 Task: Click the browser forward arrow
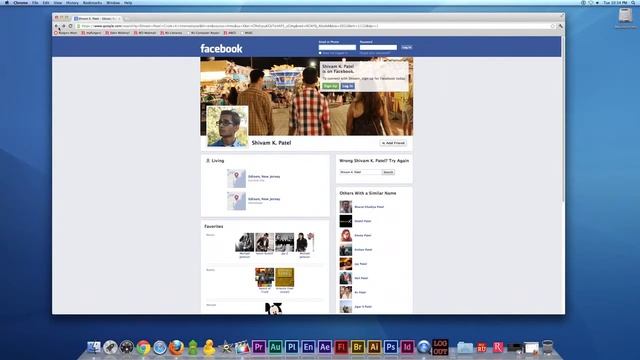click(x=64, y=26)
